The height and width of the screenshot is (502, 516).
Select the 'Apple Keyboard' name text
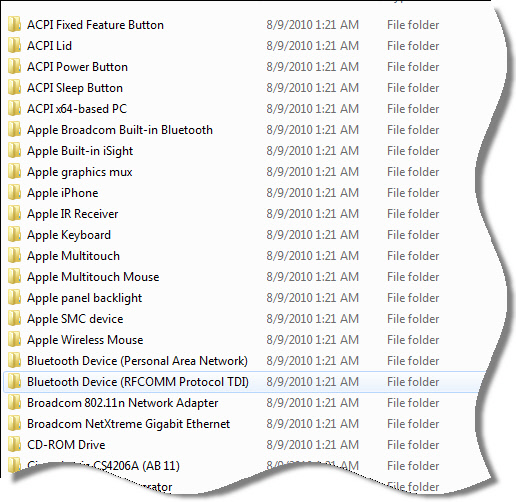coord(69,236)
